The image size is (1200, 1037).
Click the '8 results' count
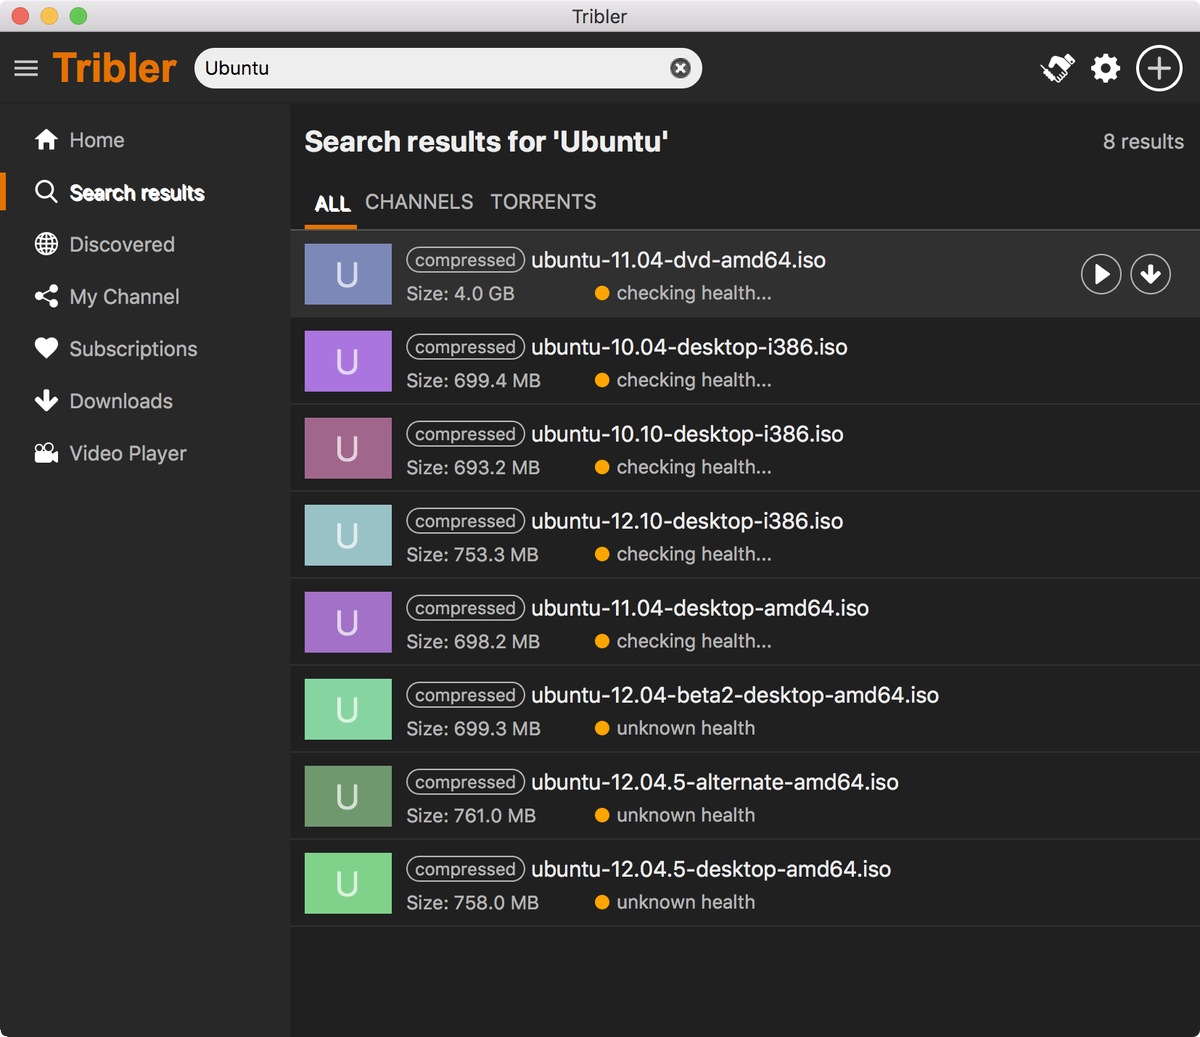click(1143, 141)
